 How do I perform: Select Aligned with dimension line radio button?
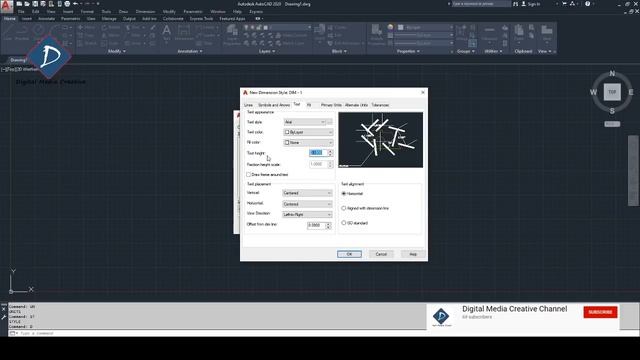(344, 208)
